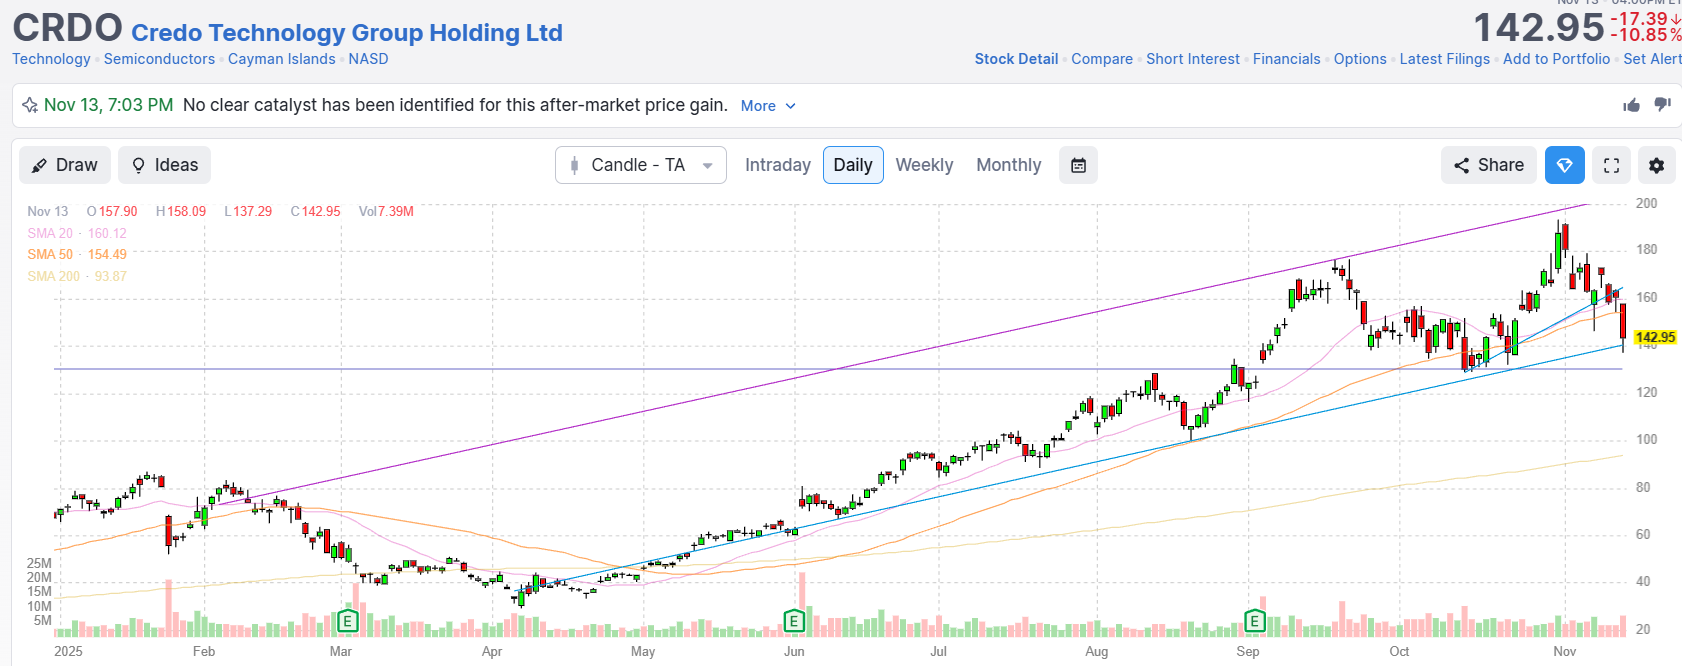Click the CRDO ticker symbol
Viewport: 1682px width, 666px height.
[67, 29]
